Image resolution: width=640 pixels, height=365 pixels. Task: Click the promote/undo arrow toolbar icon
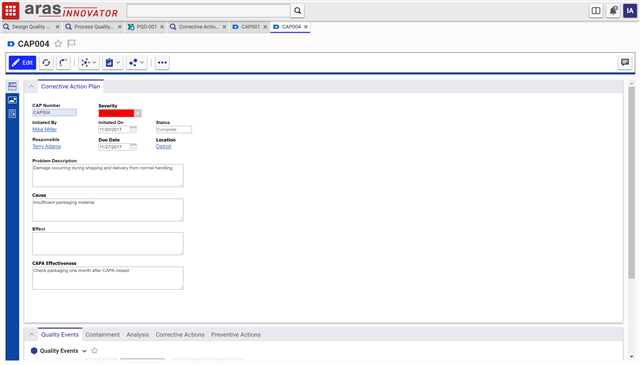click(x=63, y=62)
